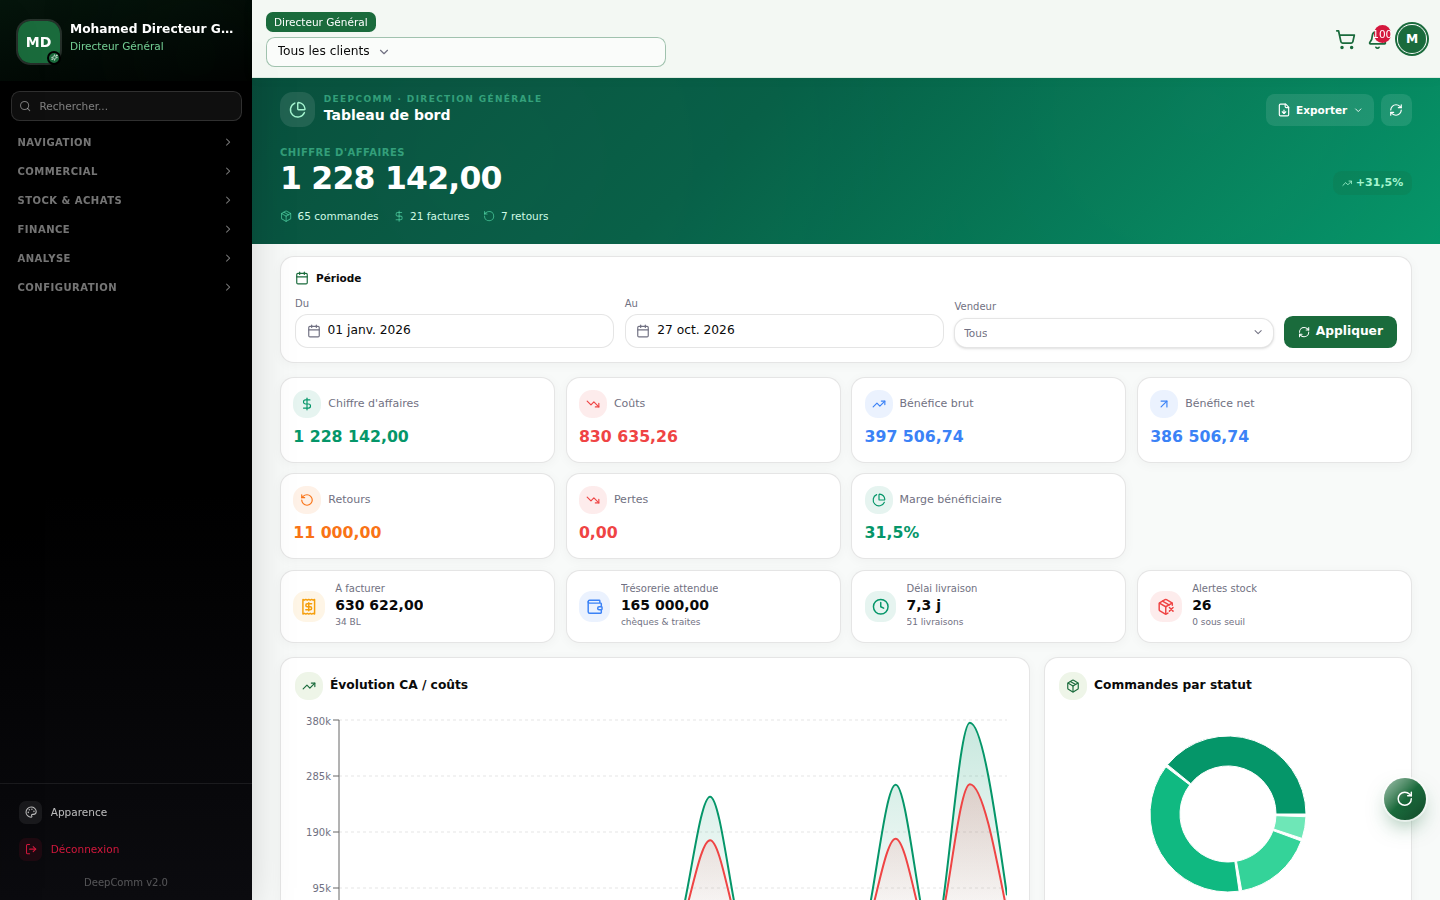Screen dimensions: 1440x900
Task: Click the Trésorerie attendue wallet icon
Action: tap(595, 606)
